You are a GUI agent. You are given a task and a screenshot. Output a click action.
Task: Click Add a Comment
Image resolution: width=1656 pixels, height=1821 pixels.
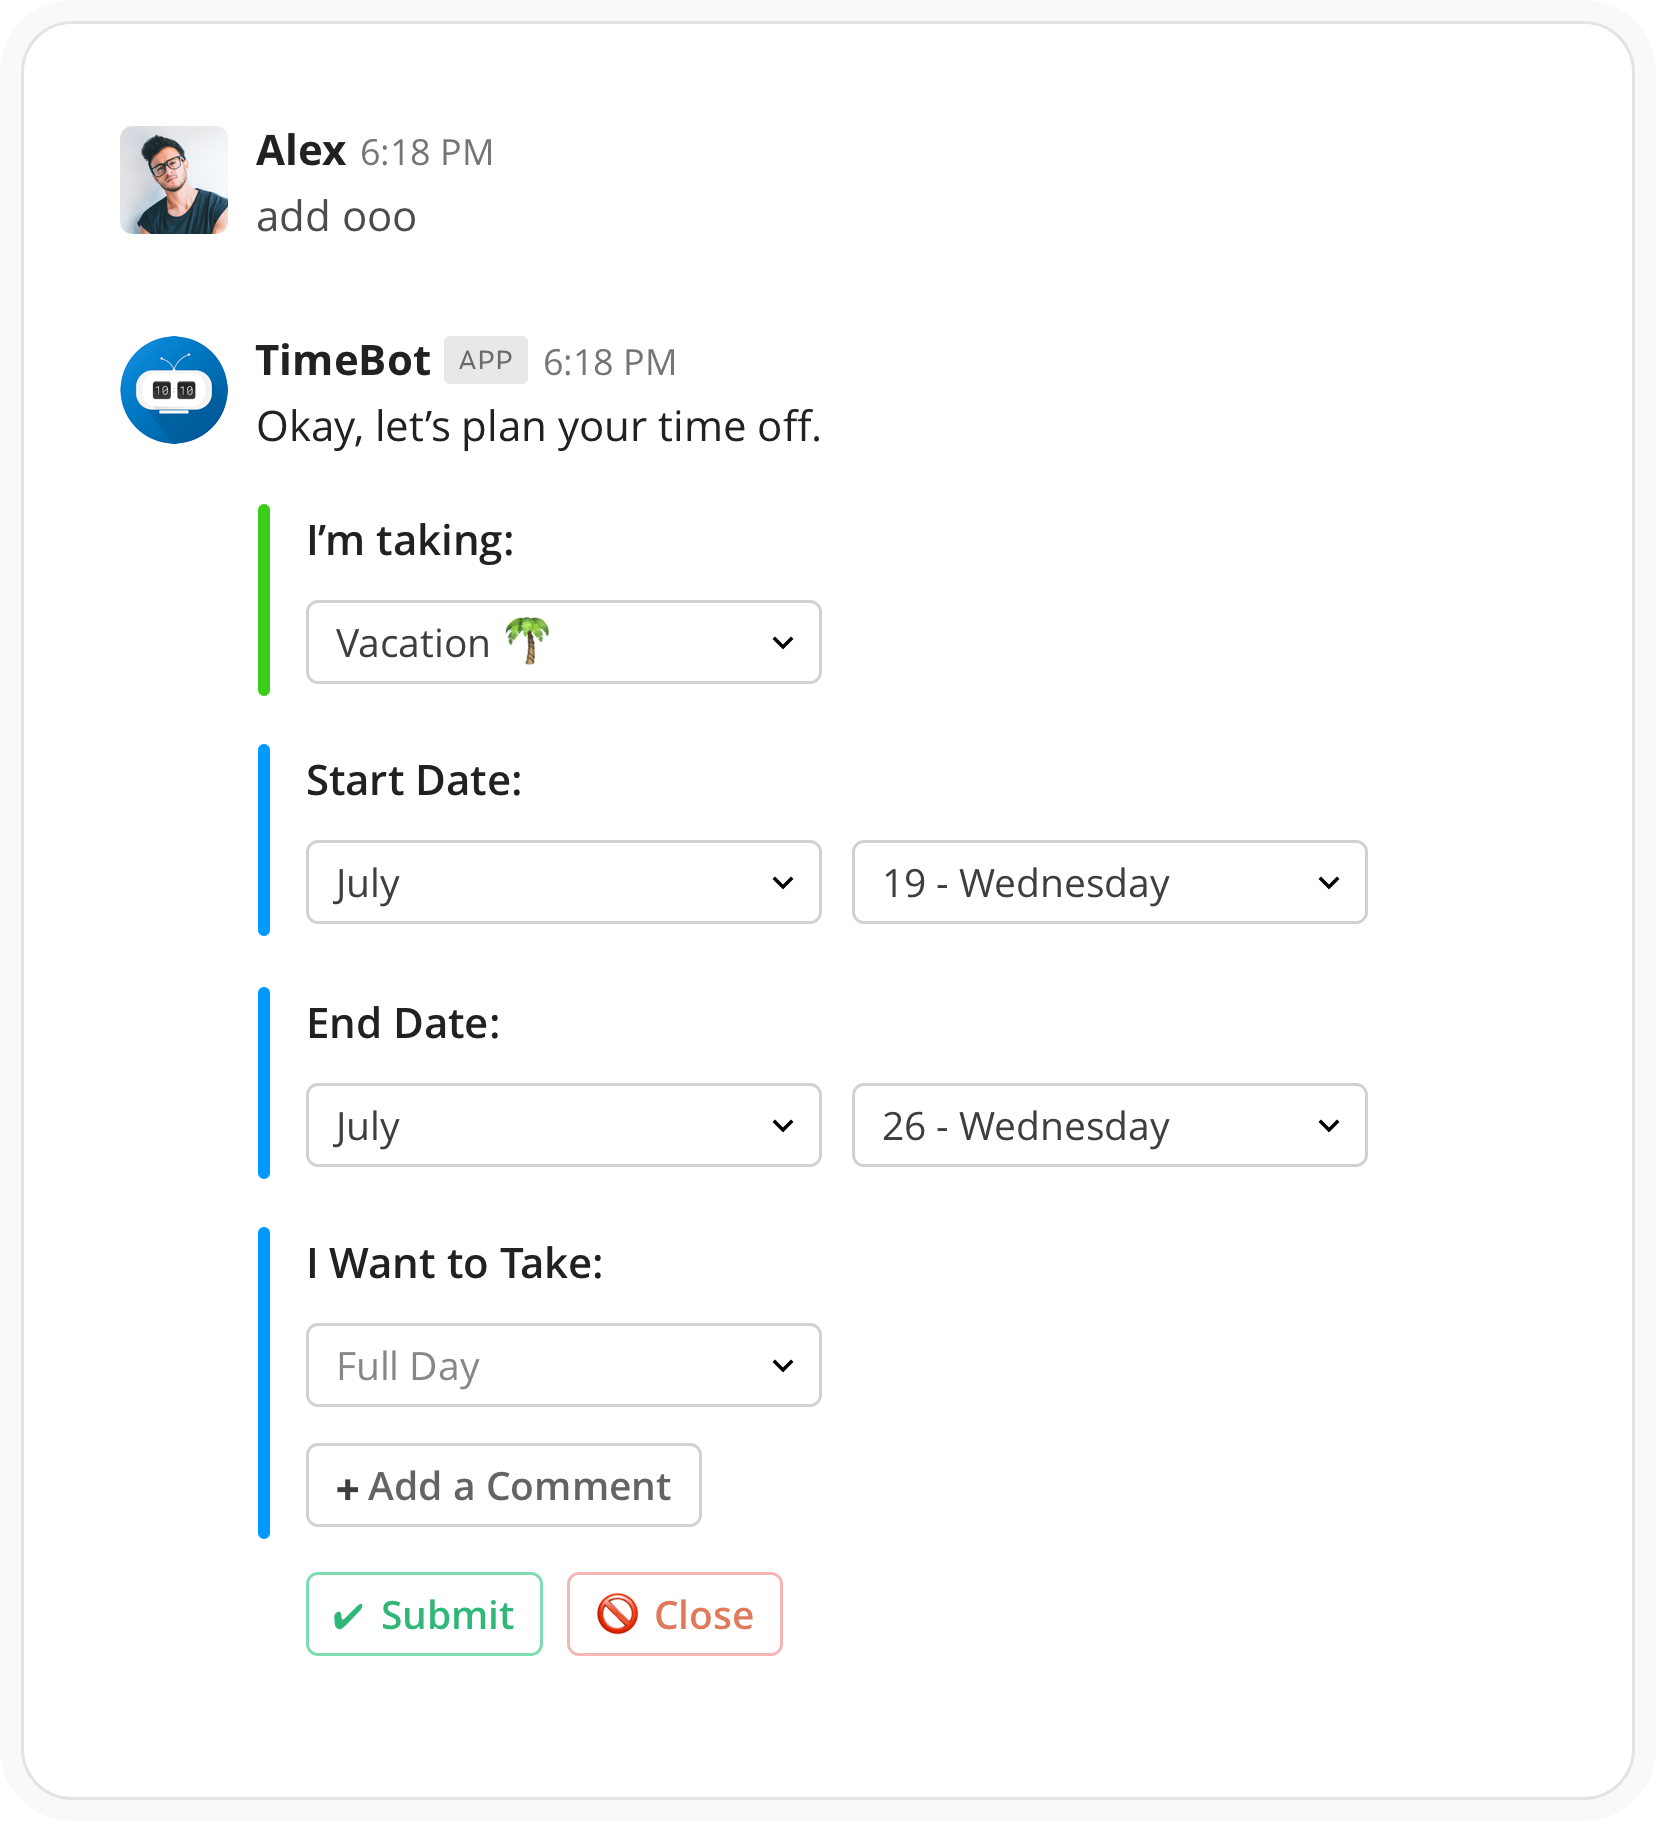(503, 1485)
